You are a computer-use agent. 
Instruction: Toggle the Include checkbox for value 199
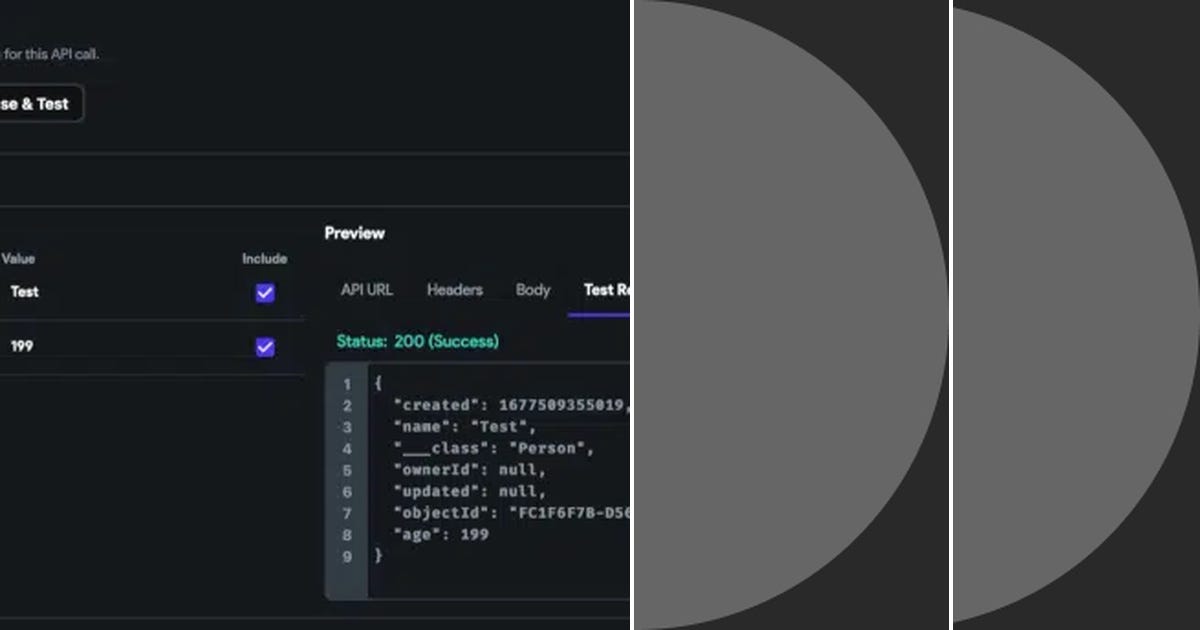click(x=263, y=347)
